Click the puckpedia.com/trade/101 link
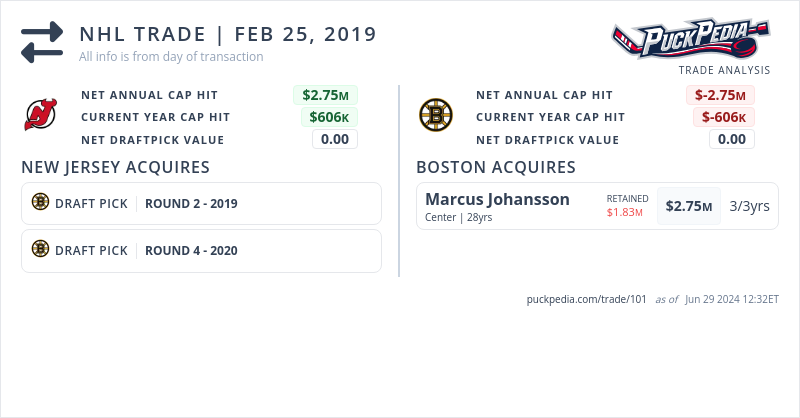 coord(587,299)
